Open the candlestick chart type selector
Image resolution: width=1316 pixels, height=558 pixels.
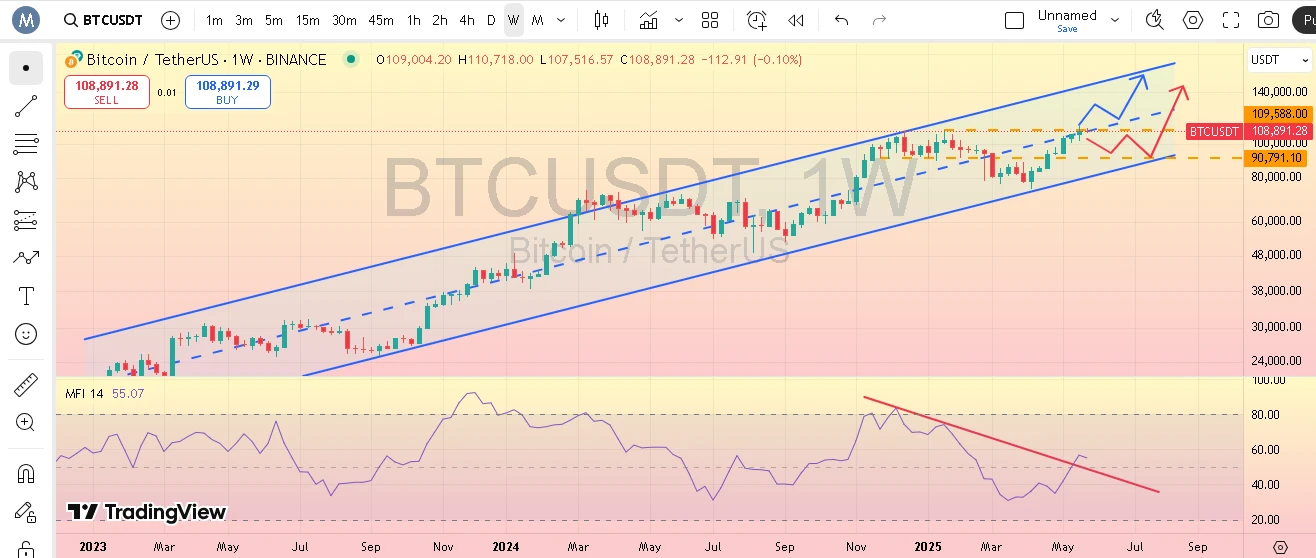pos(601,20)
